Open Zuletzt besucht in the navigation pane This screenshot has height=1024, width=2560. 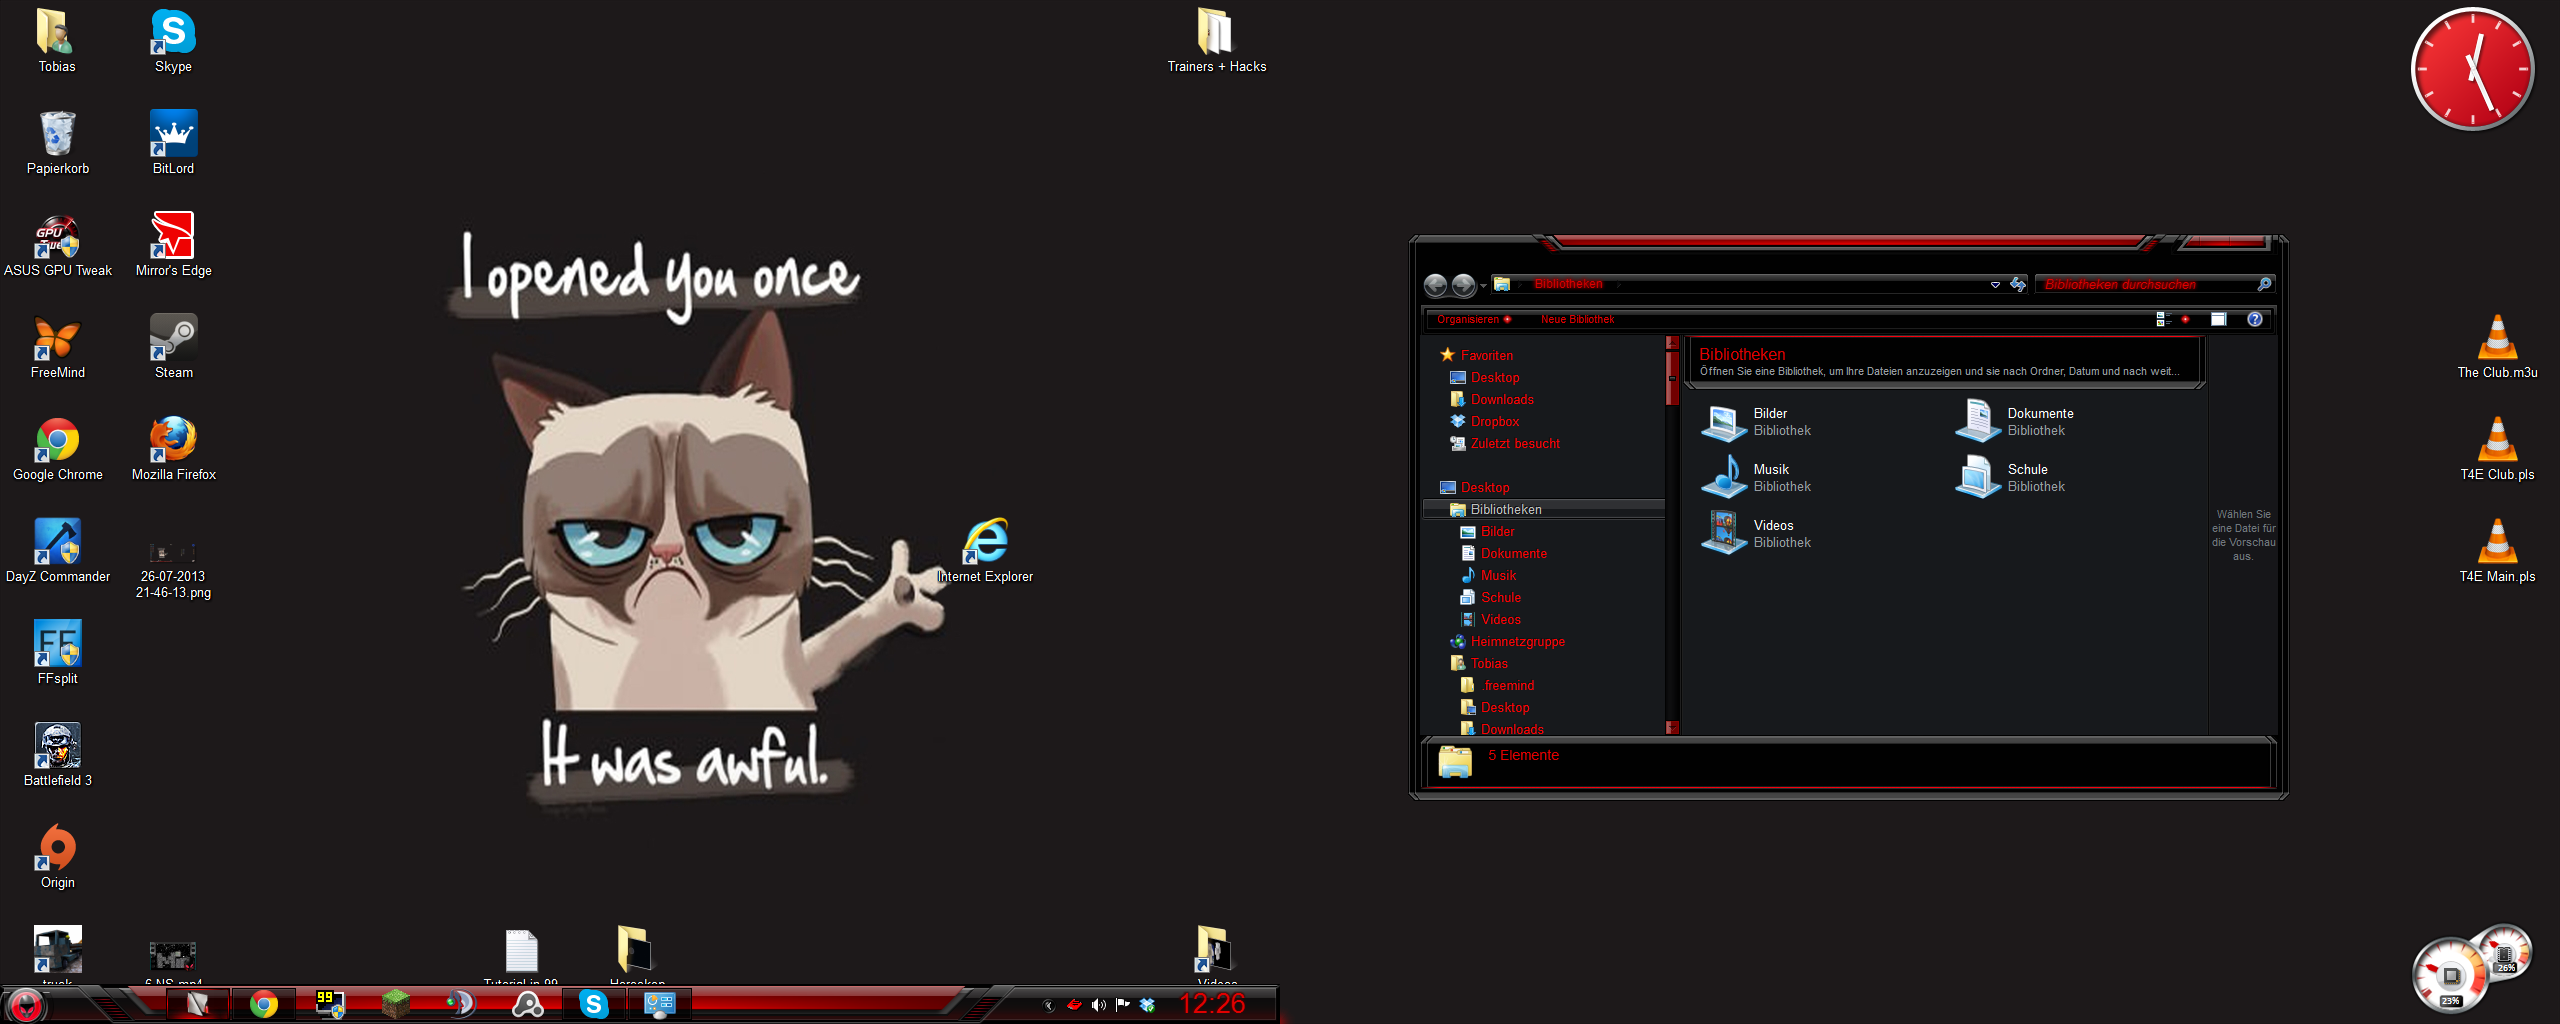point(1505,443)
